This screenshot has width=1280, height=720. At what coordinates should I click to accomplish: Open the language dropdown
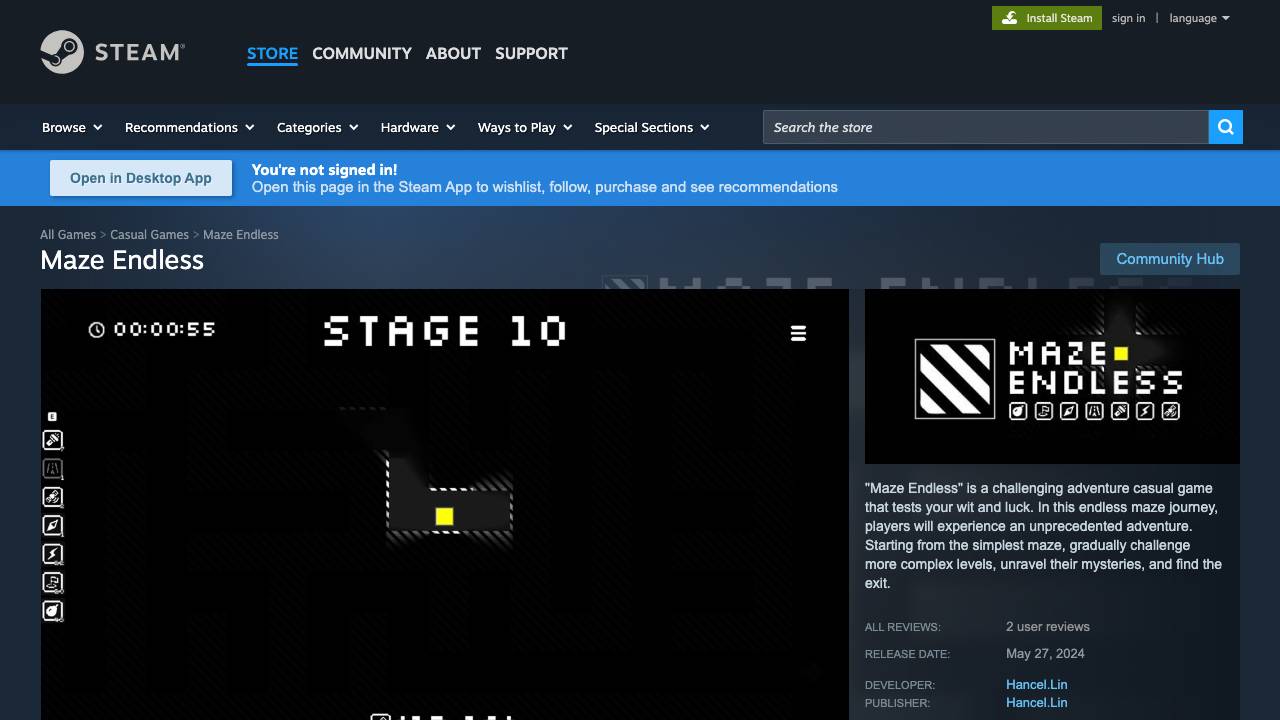1199,18
